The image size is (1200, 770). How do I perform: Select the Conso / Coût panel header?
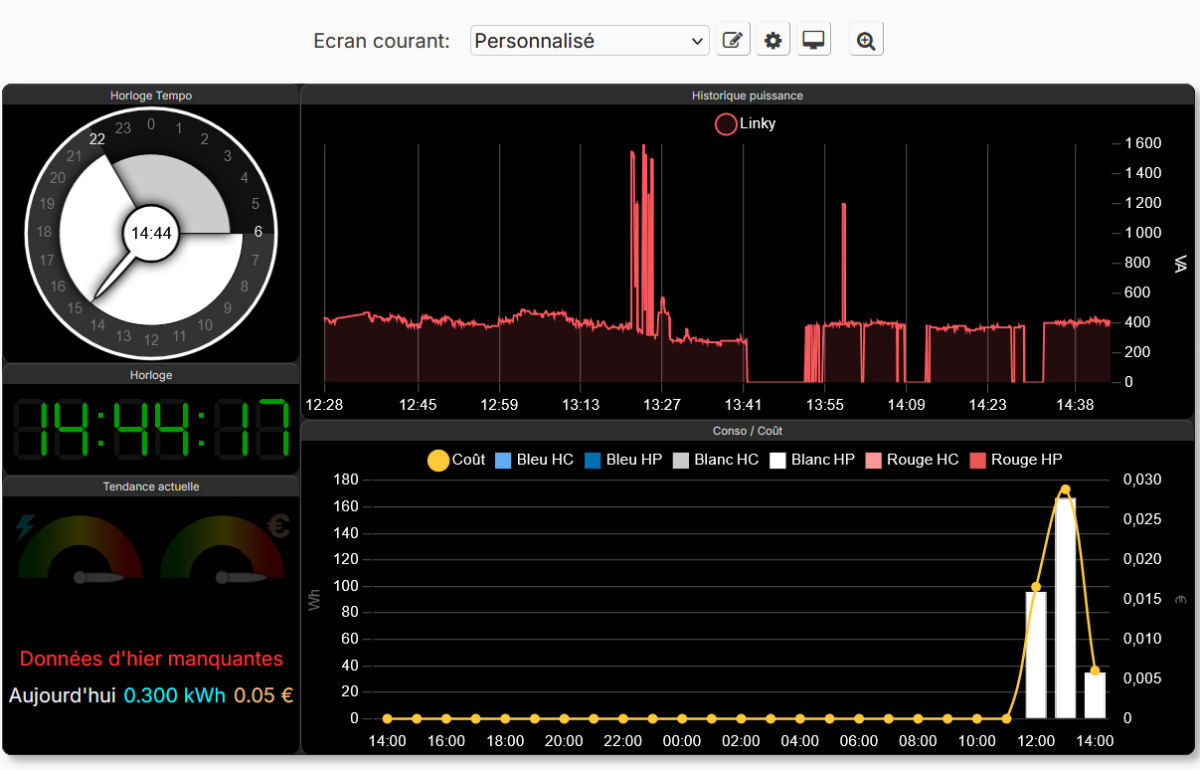click(747, 431)
